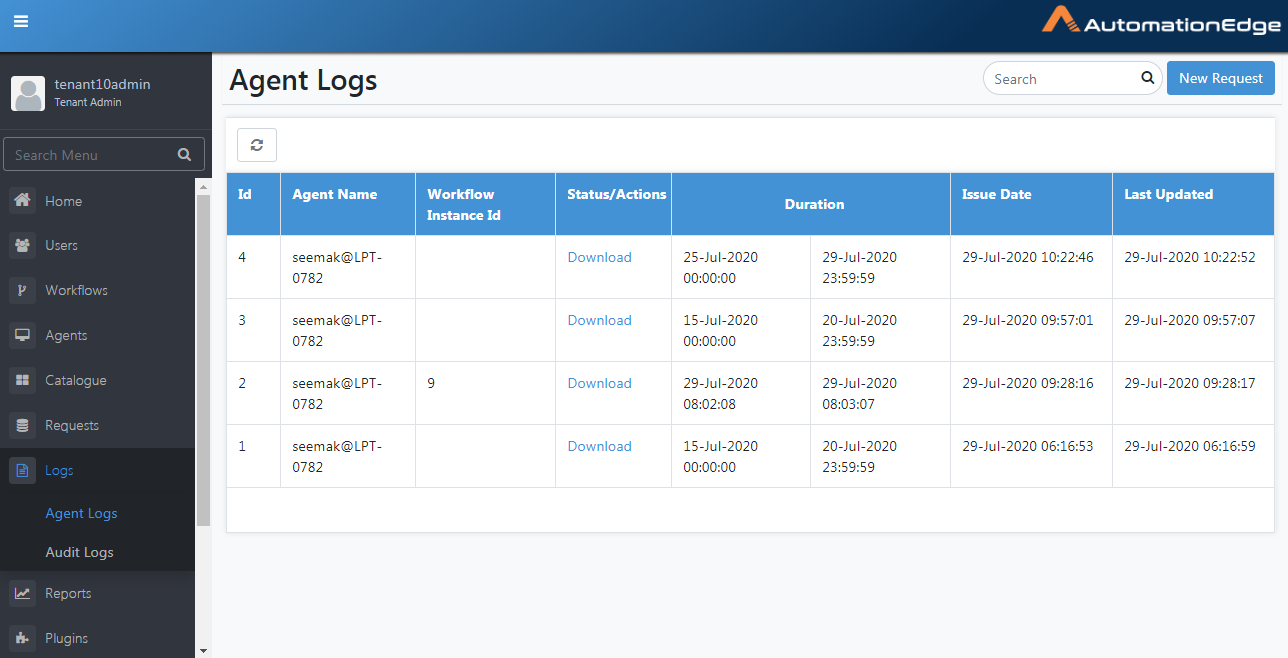Open the Reports menu item
The image size is (1288, 658).
coord(98,593)
